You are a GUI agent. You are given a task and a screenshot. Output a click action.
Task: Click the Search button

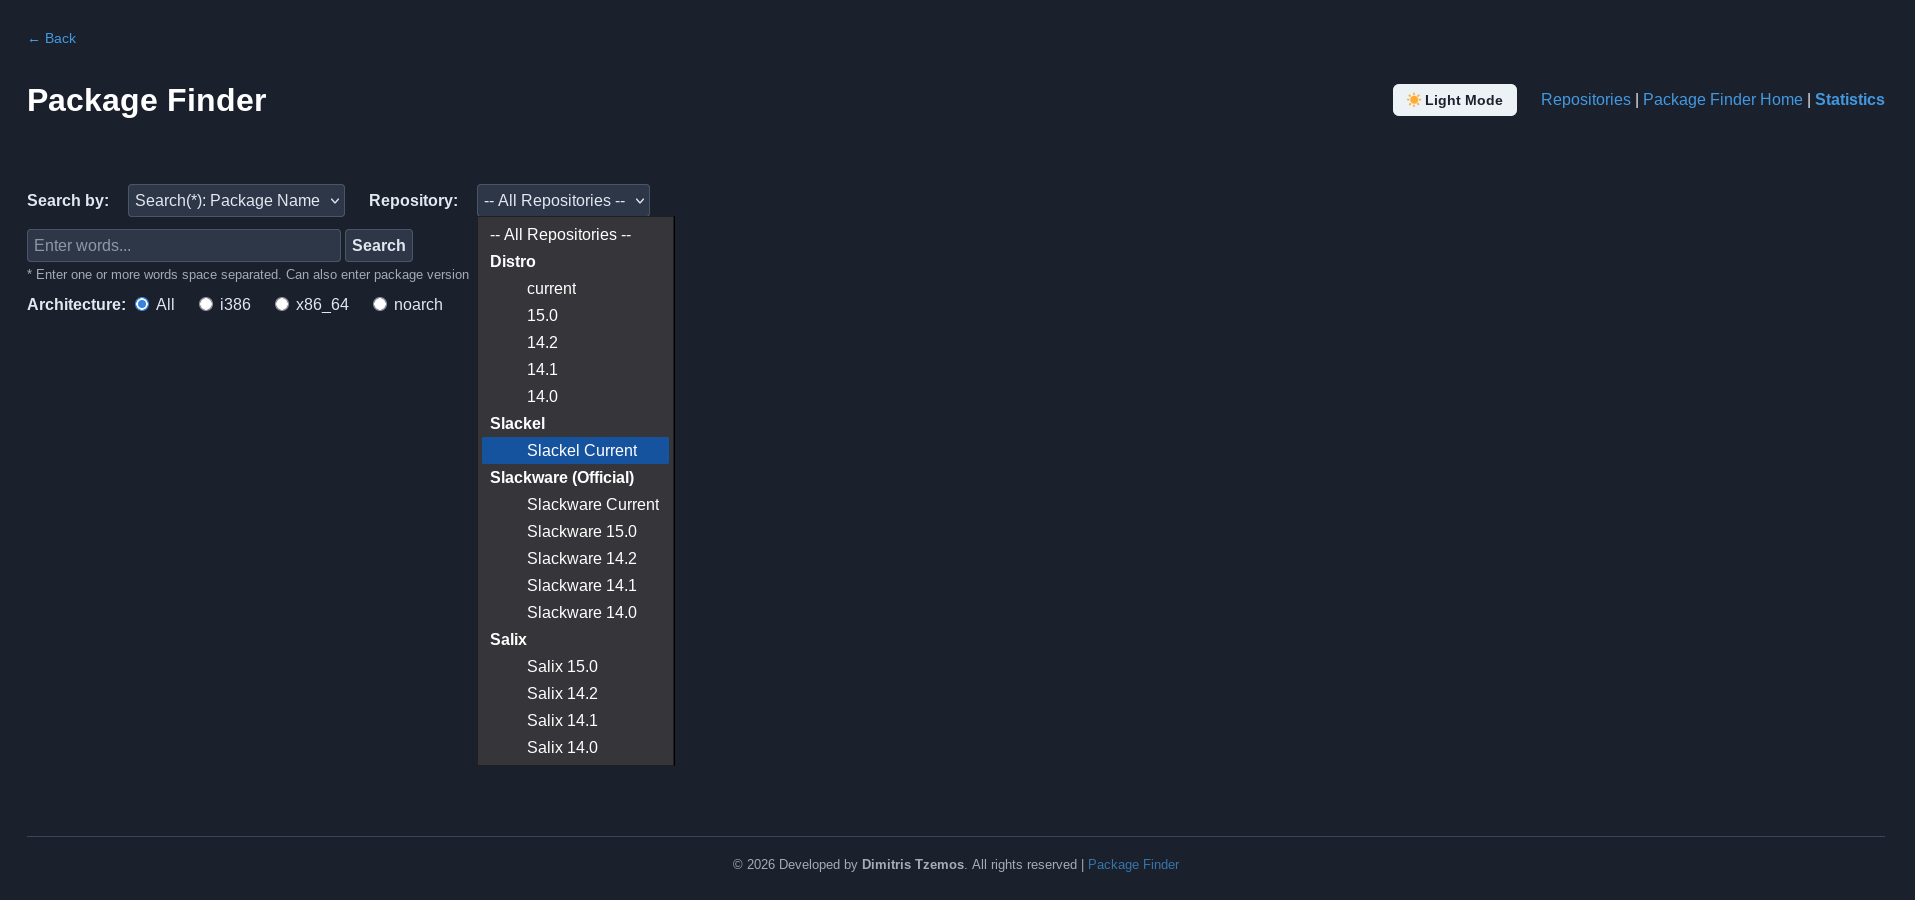379,246
